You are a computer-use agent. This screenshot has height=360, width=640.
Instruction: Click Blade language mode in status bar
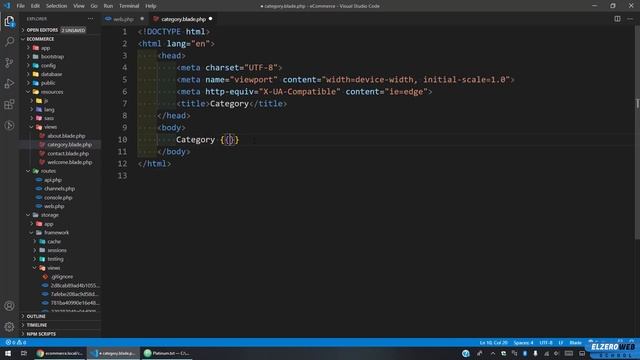[576, 342]
